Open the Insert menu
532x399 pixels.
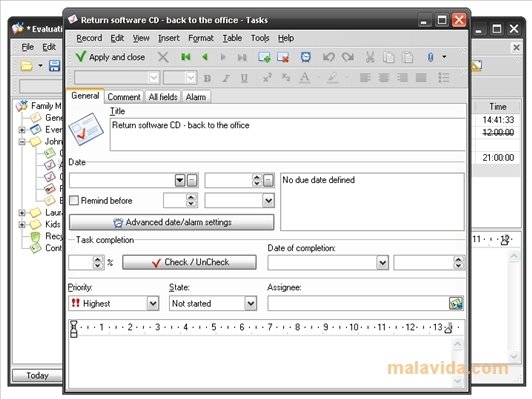169,38
